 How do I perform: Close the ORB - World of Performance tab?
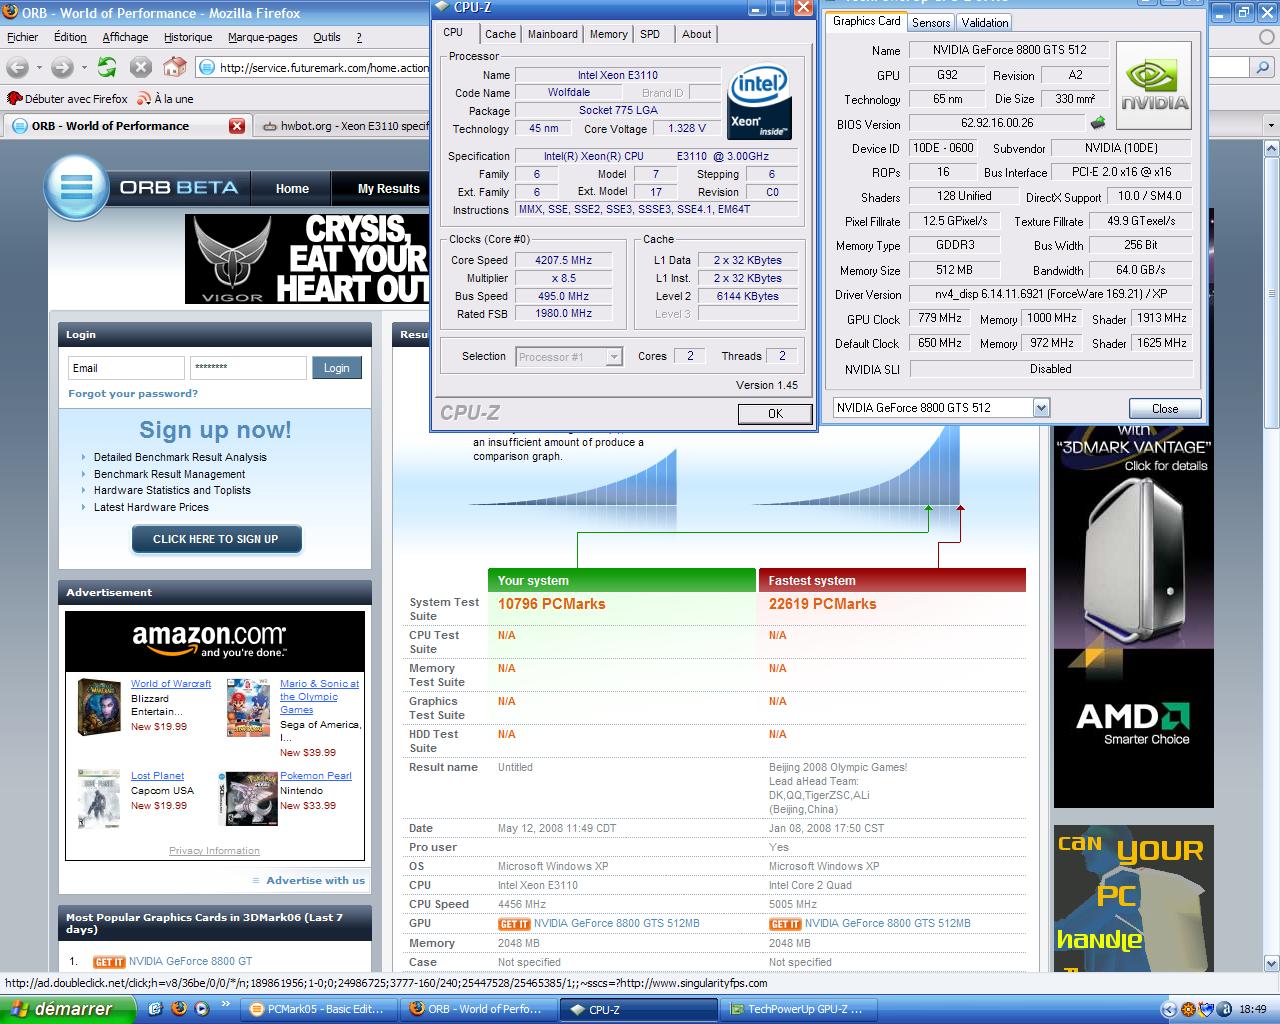click(x=237, y=126)
